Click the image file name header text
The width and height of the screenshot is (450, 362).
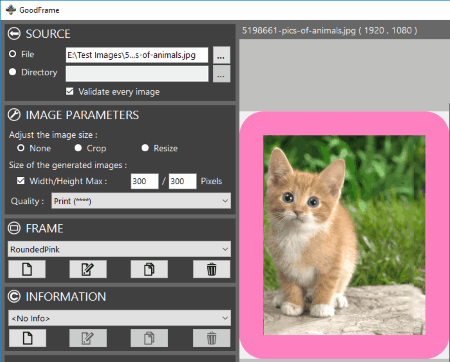pos(329,31)
